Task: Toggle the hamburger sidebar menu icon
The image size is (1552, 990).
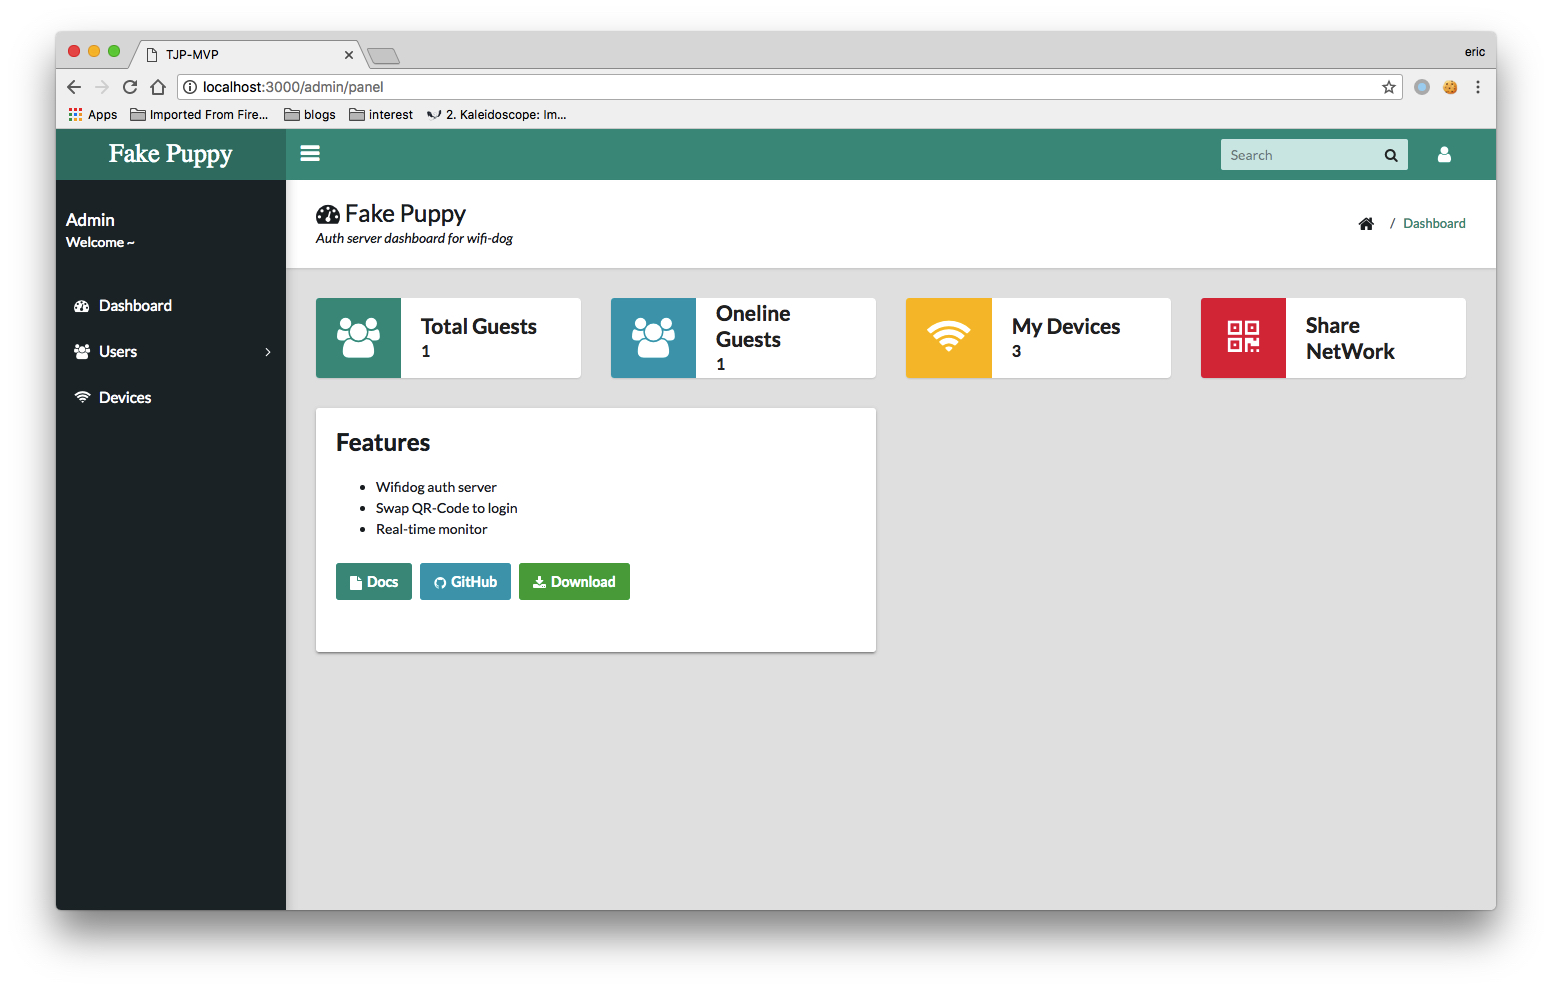Action: [x=310, y=153]
